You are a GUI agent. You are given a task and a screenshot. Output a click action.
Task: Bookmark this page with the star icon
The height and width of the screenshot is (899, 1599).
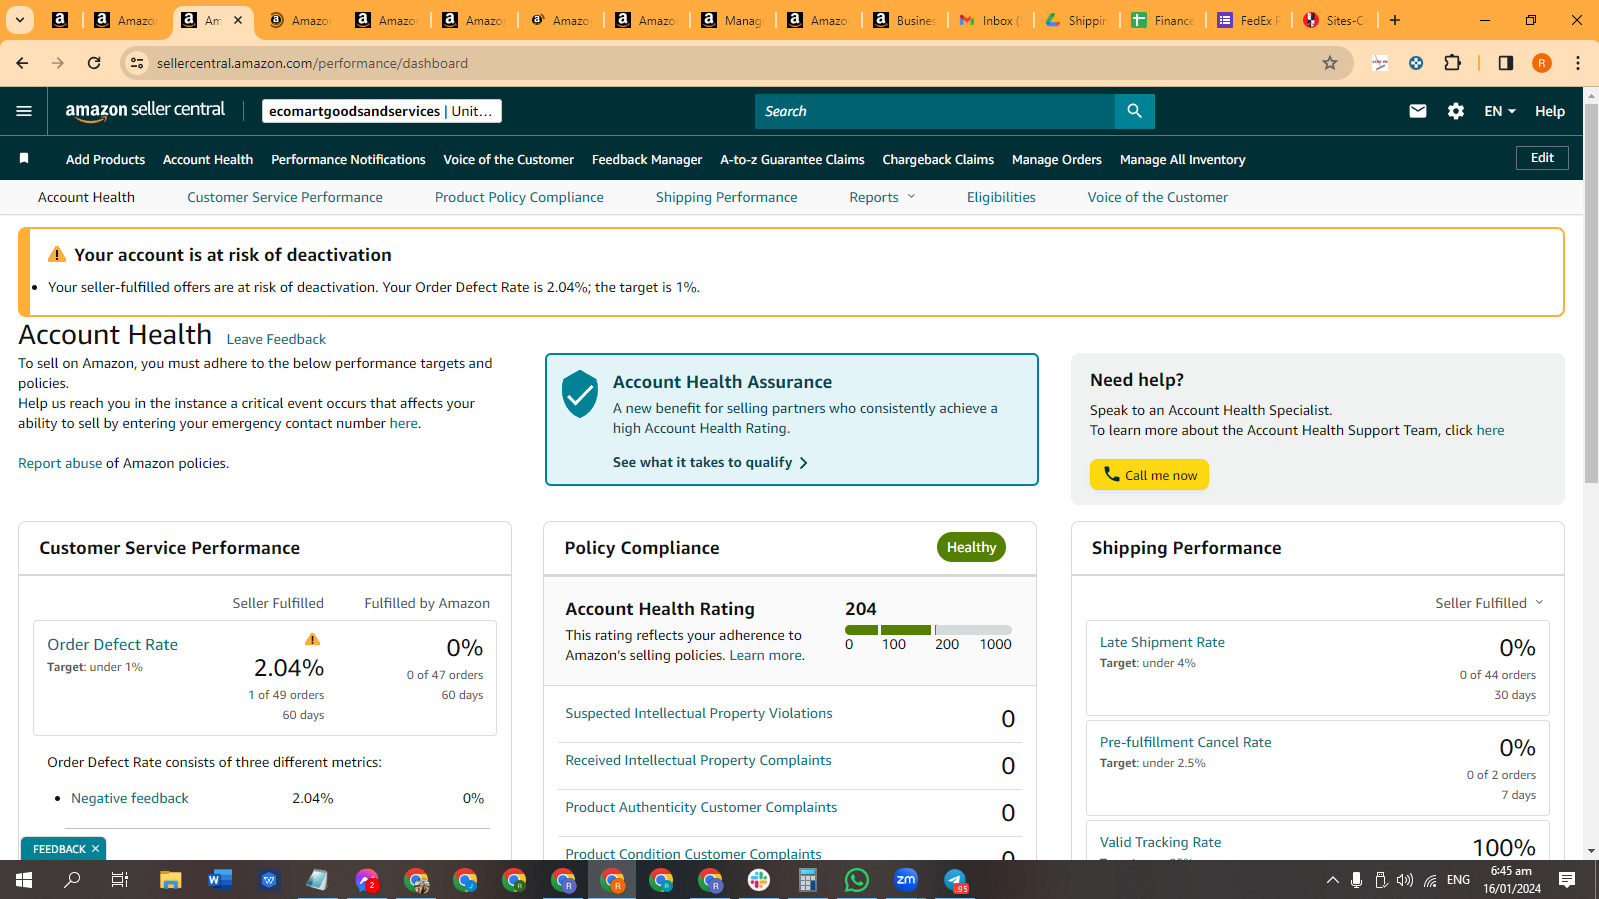[x=1330, y=63]
